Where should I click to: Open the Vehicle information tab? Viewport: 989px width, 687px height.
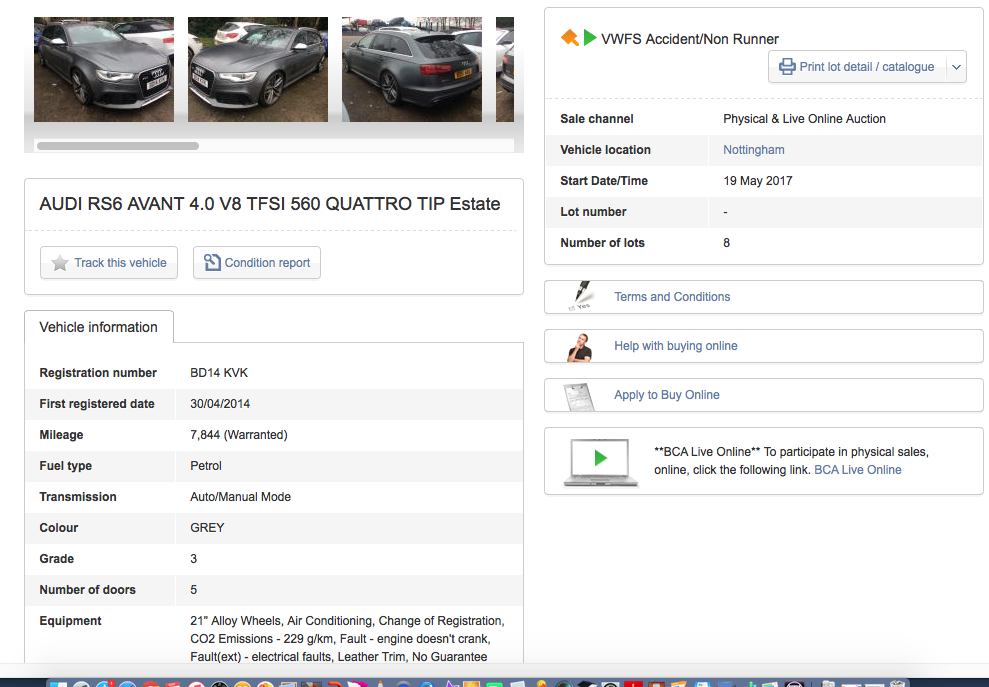(x=98, y=327)
